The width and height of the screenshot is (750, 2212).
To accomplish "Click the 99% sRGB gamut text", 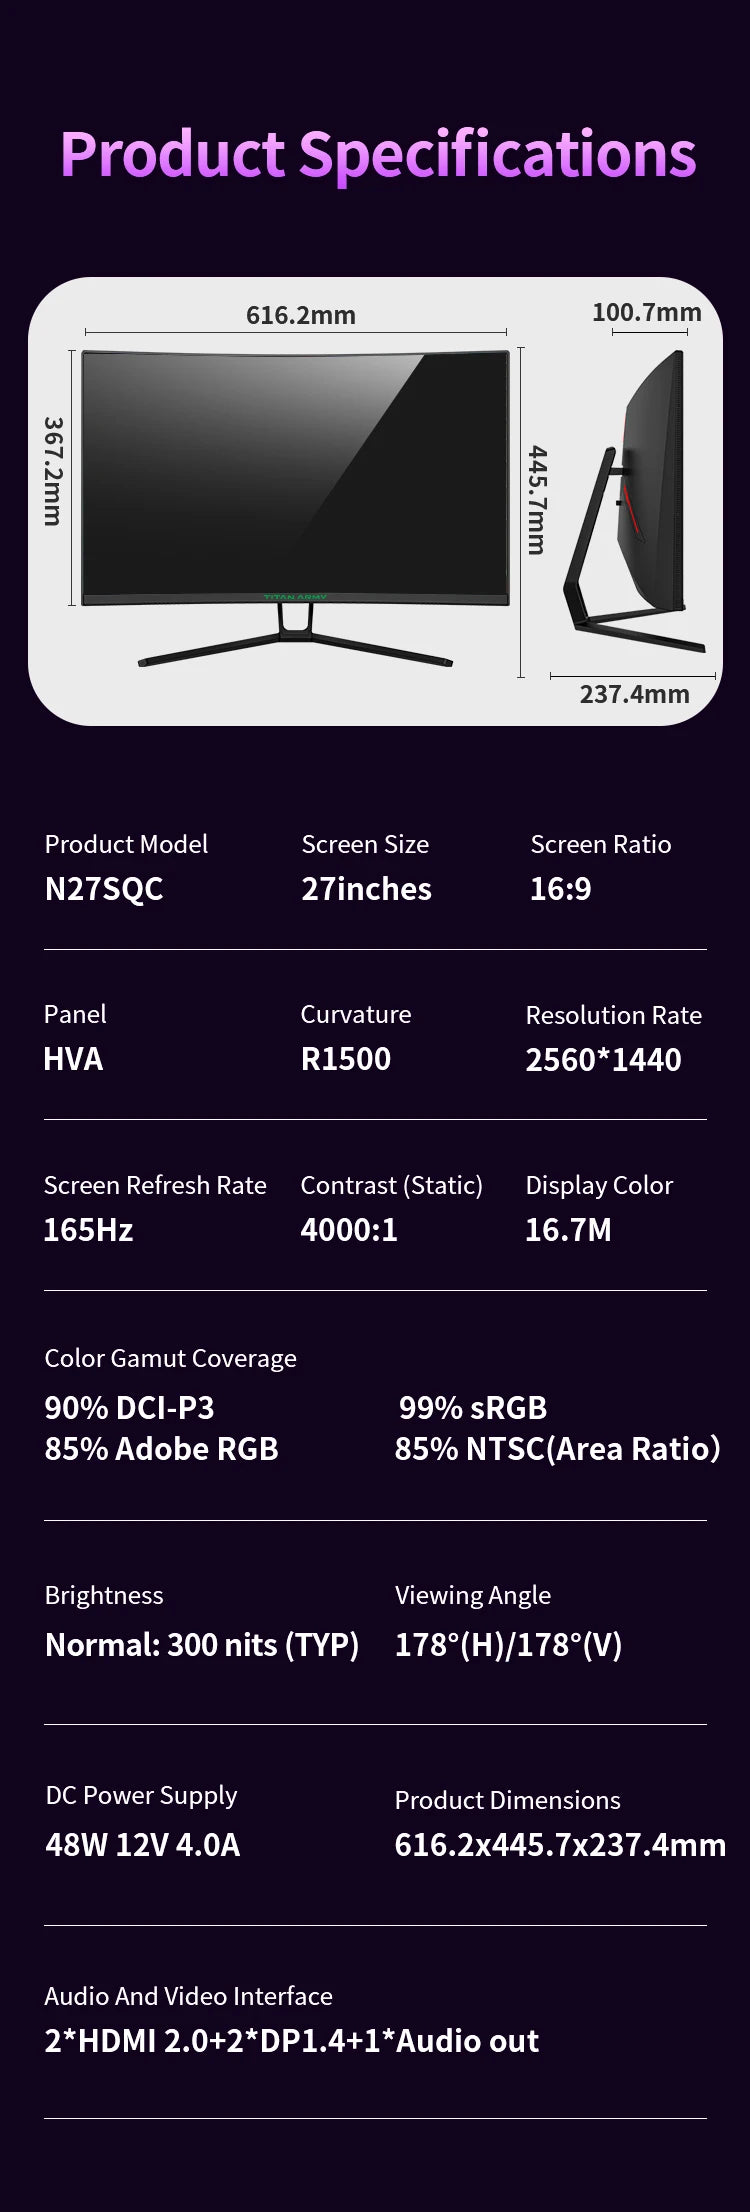I will (x=473, y=1408).
